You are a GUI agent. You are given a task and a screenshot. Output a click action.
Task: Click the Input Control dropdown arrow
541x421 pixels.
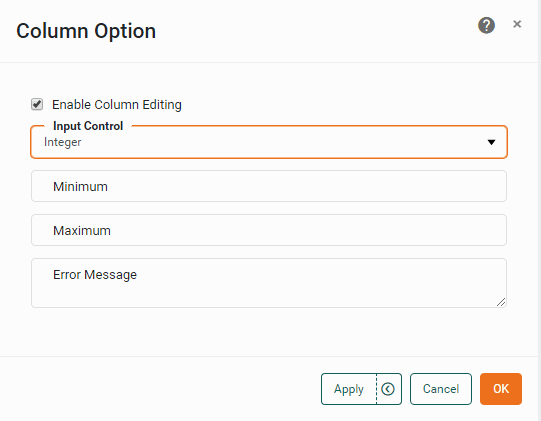(x=491, y=142)
